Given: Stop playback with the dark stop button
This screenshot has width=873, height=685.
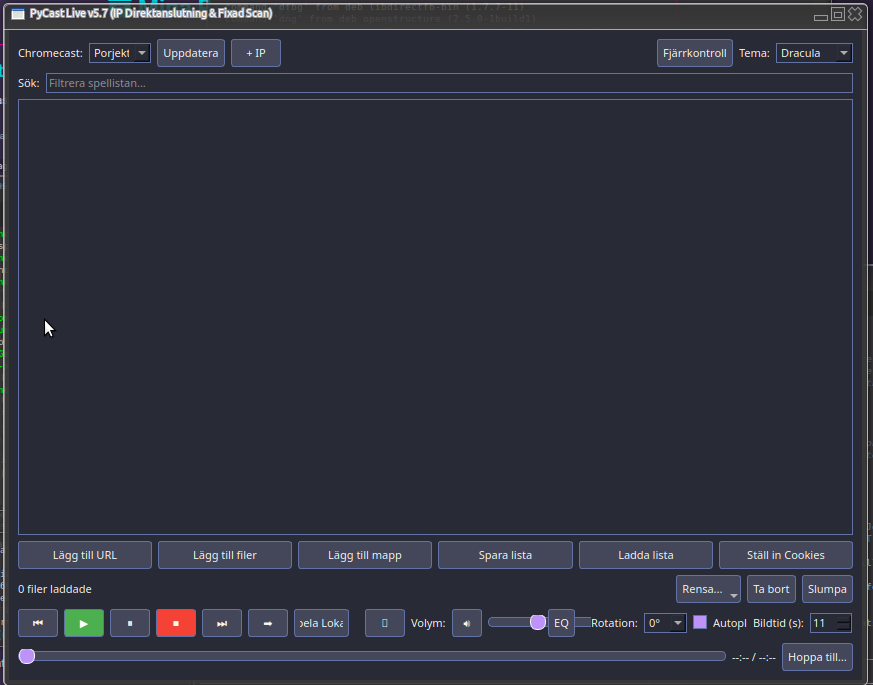Looking at the screenshot, I should pyautogui.click(x=130, y=623).
